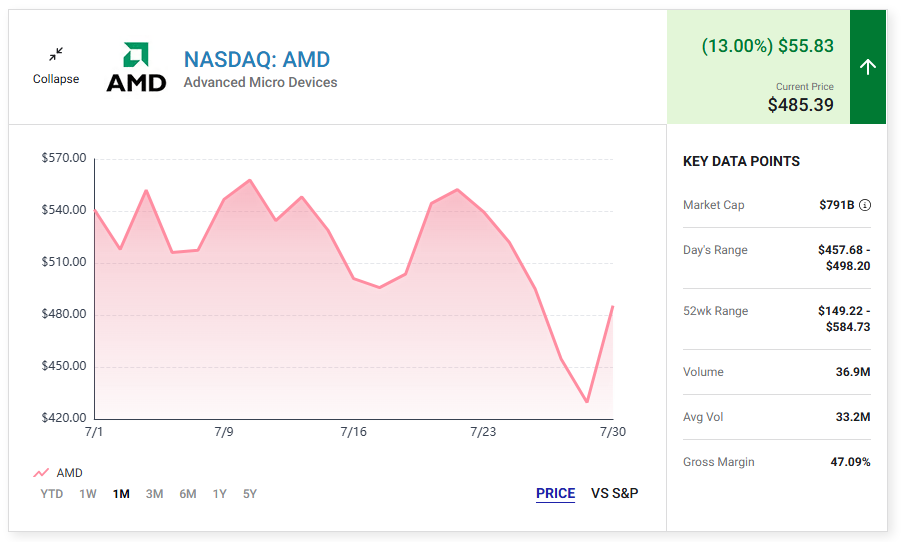901x542 pixels.
Task: Click the 7/16 x-axis date label
Action: click(x=353, y=432)
